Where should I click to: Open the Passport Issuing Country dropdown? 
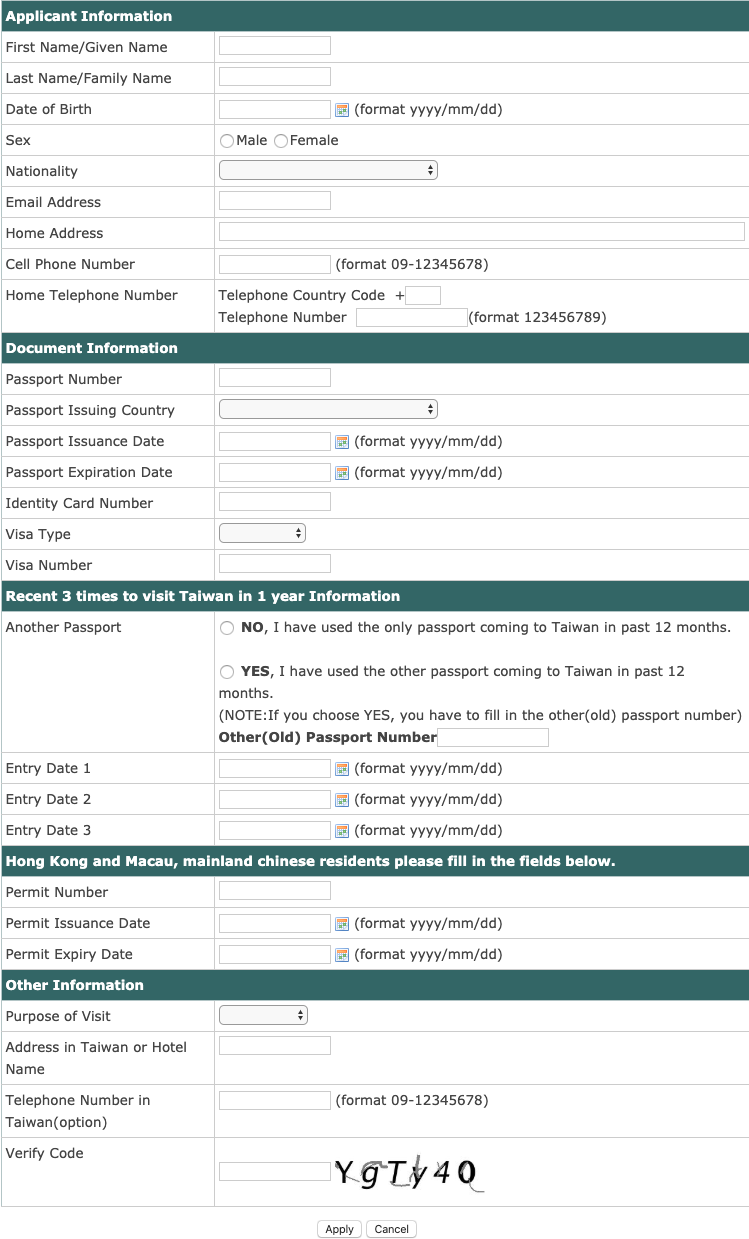coord(328,409)
